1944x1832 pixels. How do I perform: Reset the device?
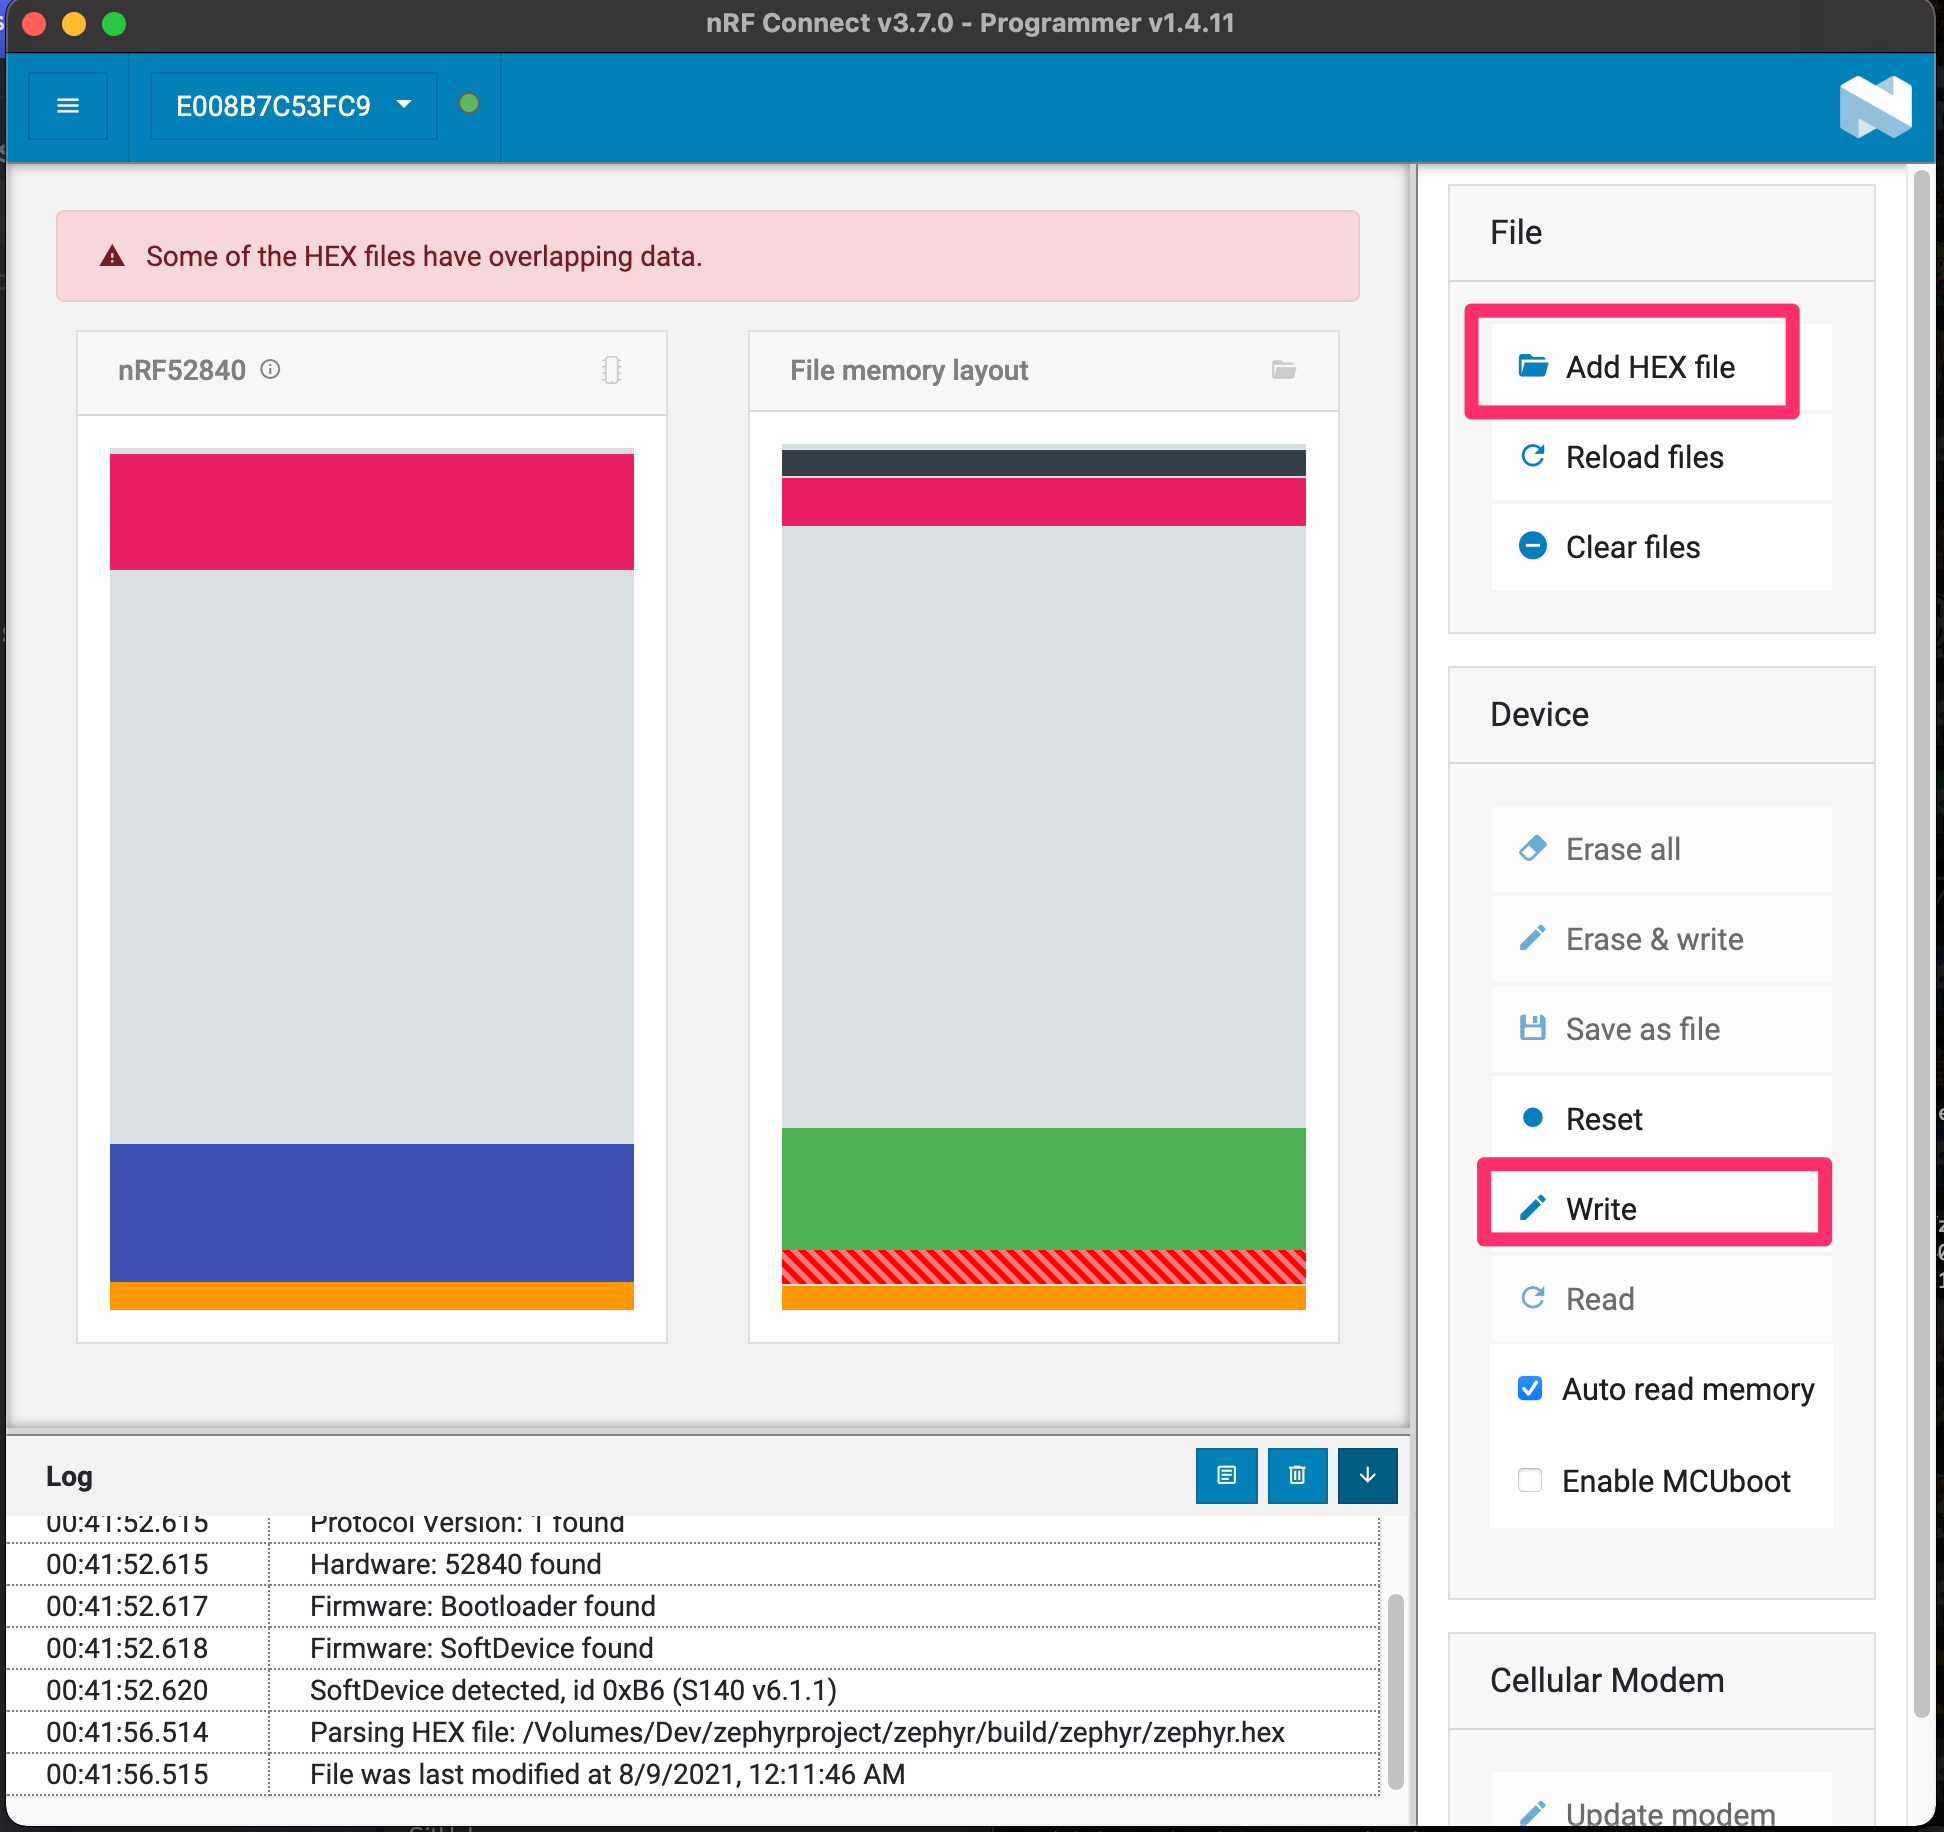pyautogui.click(x=1661, y=1119)
